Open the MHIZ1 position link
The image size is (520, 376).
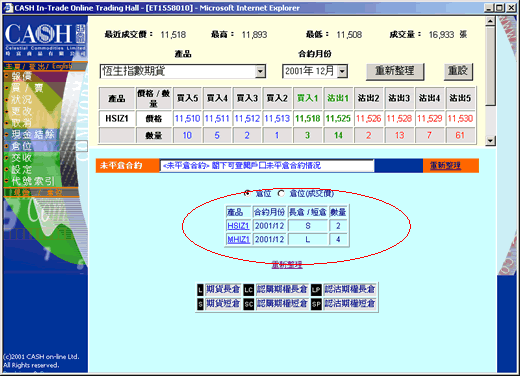point(238,239)
